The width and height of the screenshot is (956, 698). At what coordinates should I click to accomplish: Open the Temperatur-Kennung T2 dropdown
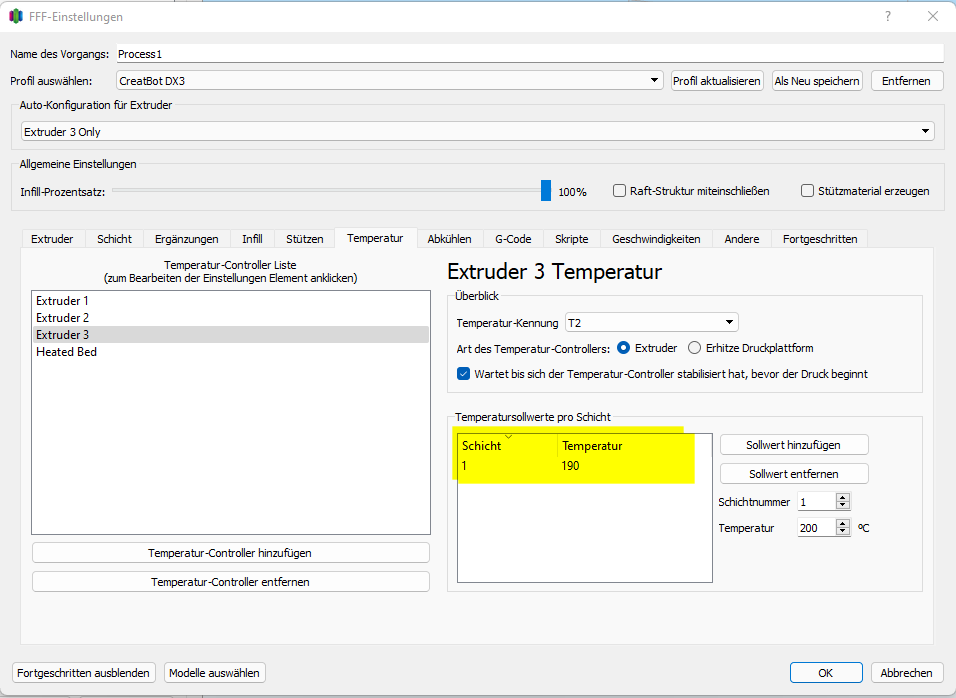tap(652, 322)
